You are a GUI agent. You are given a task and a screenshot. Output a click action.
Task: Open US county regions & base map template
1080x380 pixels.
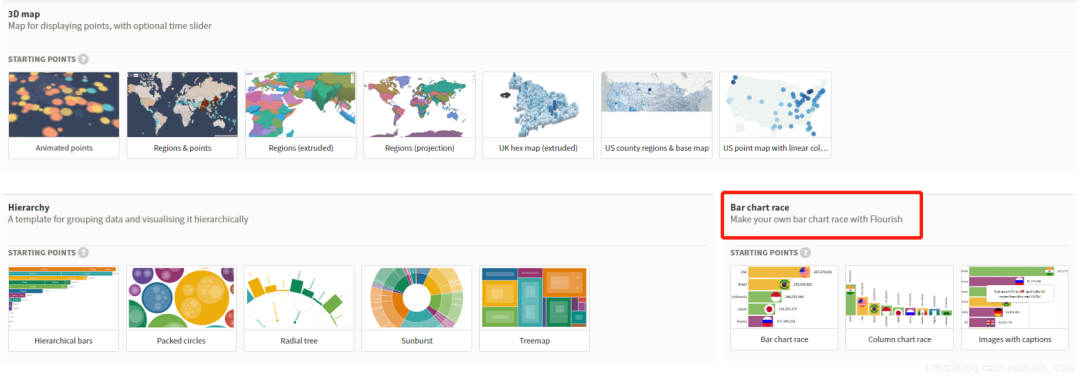pos(656,115)
